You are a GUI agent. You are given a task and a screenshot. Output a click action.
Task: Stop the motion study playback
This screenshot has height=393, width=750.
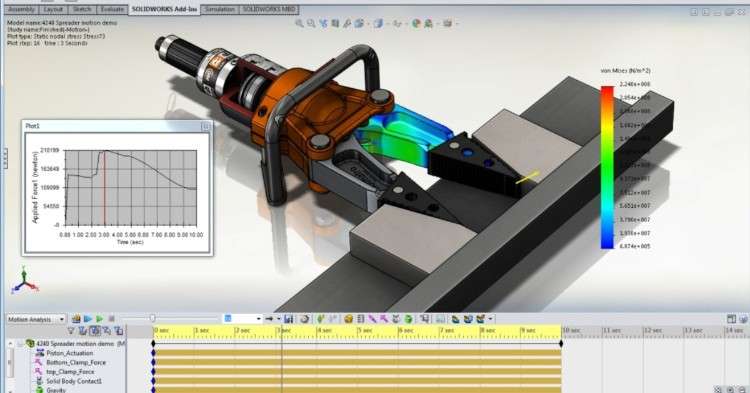pos(111,319)
